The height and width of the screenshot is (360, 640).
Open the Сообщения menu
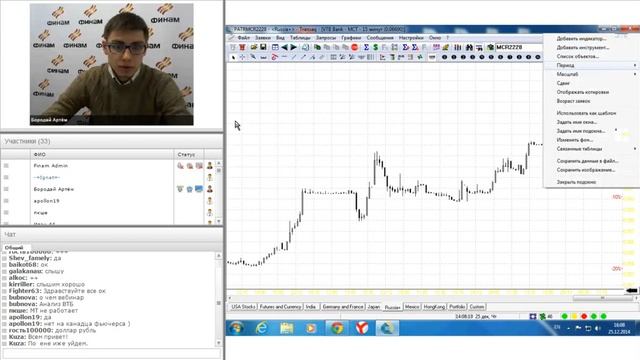[380, 38]
